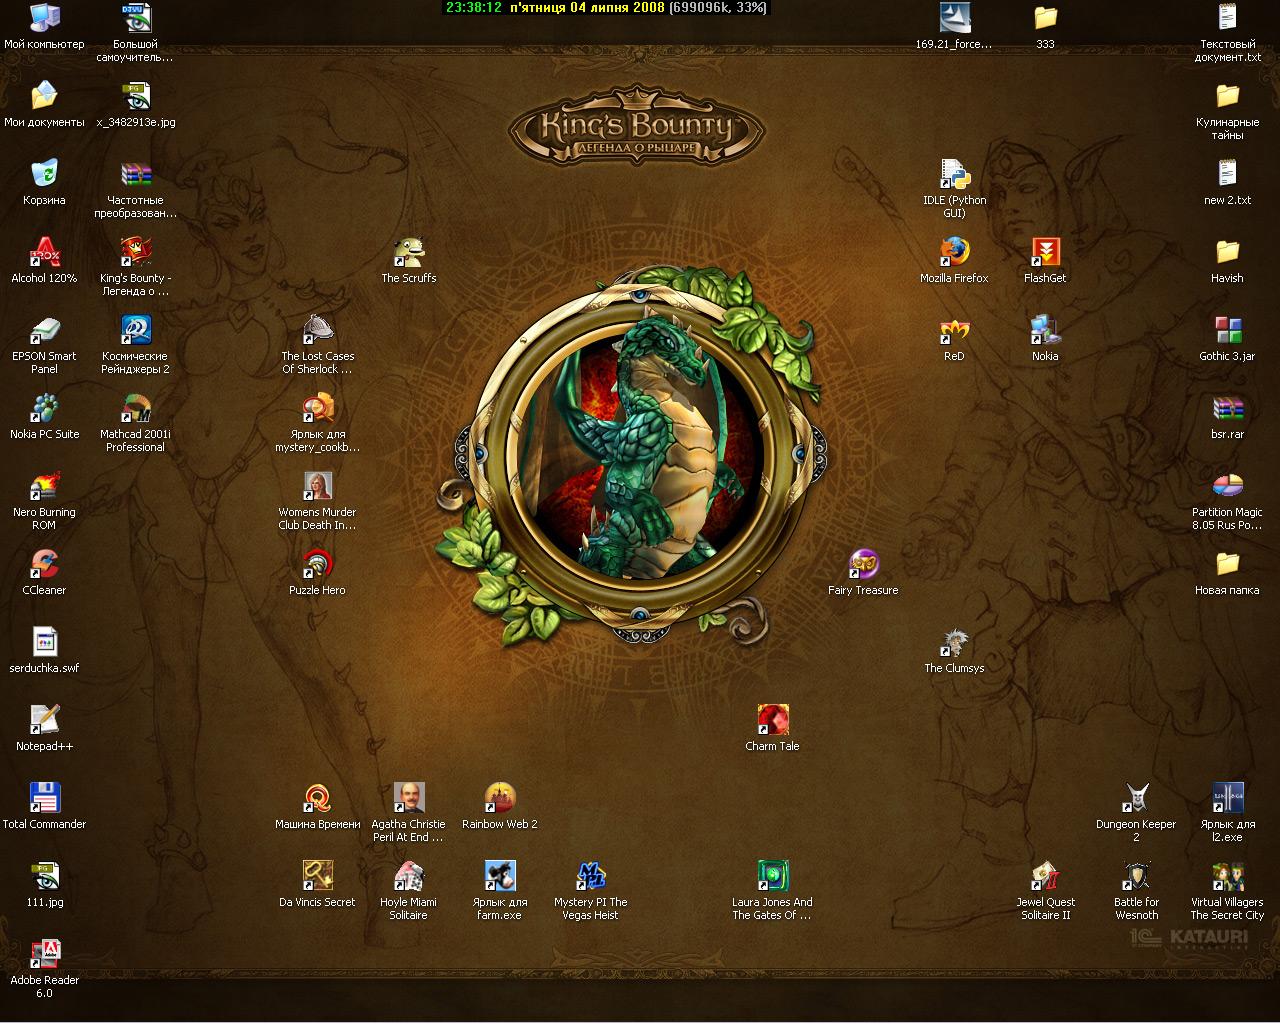Launch Mystery PI The Vegas Heist
The image size is (1280, 1024).
click(590, 875)
